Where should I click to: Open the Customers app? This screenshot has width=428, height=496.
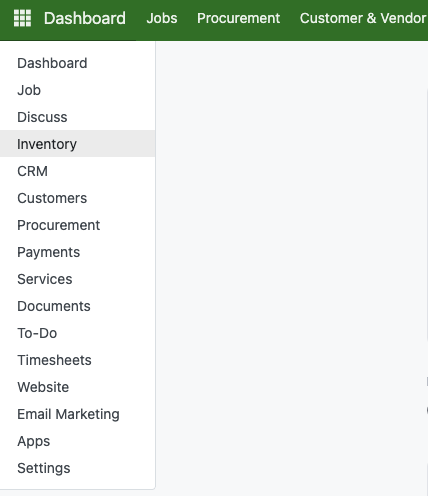tap(77, 198)
